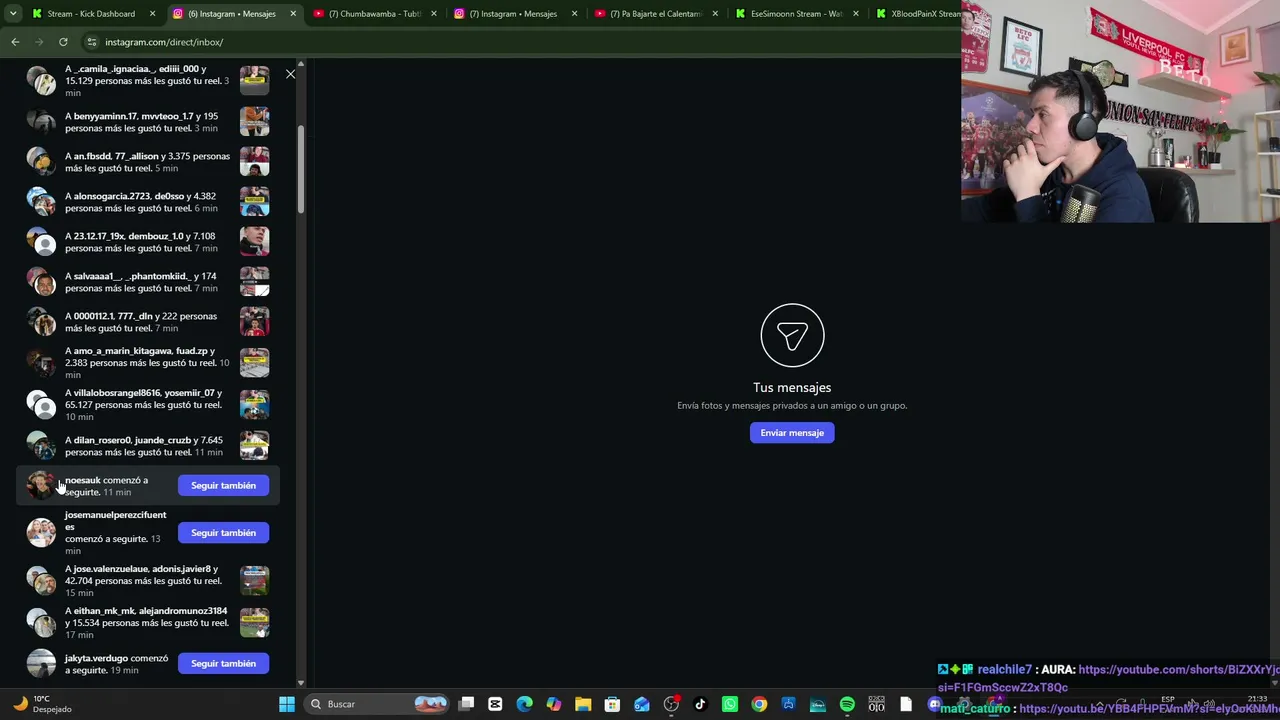Open reel thumbnail for alonsogarcia.2723 notification

click(254, 202)
